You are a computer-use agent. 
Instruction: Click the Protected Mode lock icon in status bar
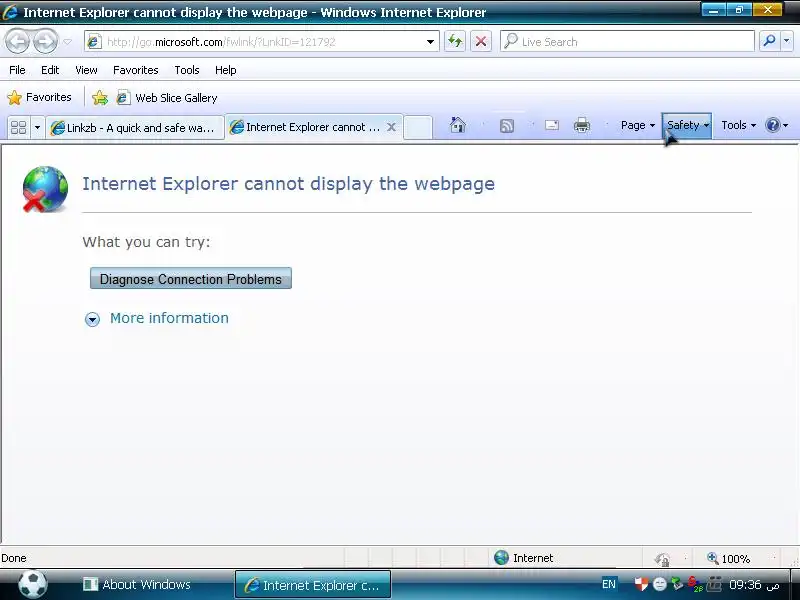click(662, 559)
